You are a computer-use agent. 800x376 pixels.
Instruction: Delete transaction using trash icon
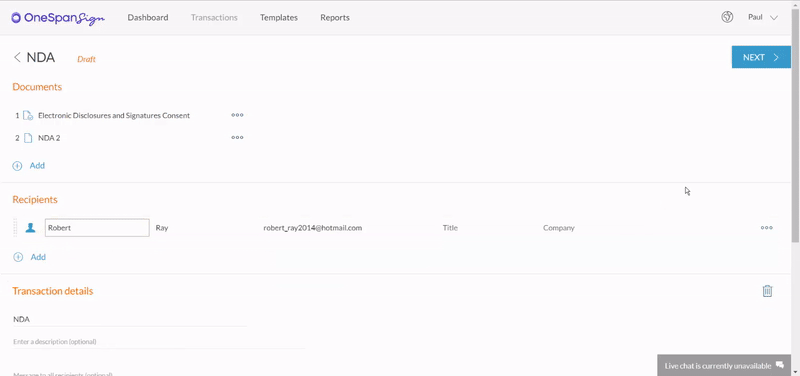coord(767,291)
